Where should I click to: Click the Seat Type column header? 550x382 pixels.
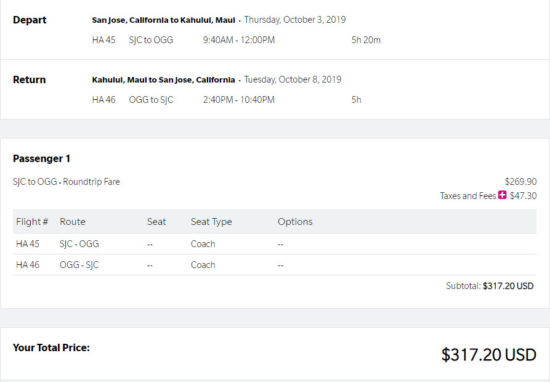click(211, 222)
